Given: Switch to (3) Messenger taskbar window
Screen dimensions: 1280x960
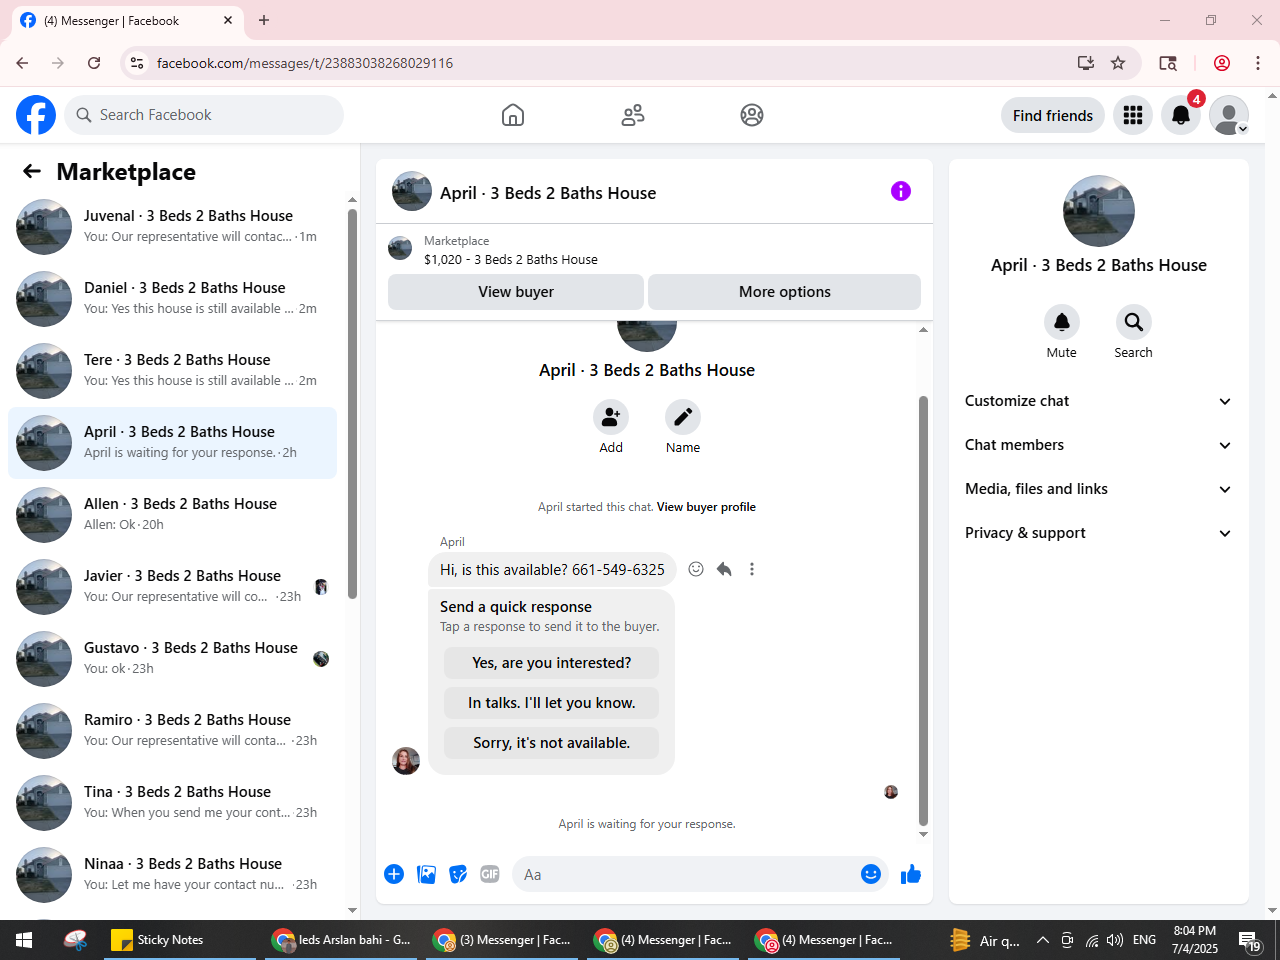Looking at the screenshot, I should (x=503, y=940).
